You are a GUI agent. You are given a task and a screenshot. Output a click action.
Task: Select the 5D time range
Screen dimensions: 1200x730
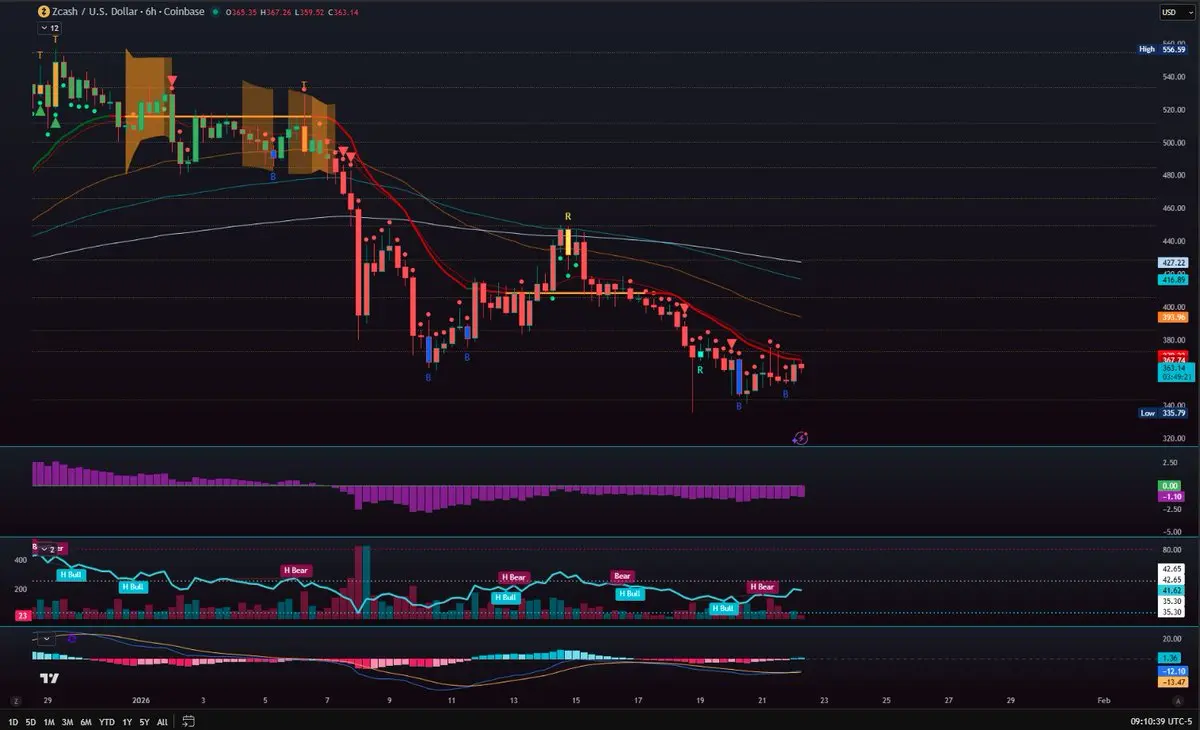pyautogui.click(x=31, y=721)
